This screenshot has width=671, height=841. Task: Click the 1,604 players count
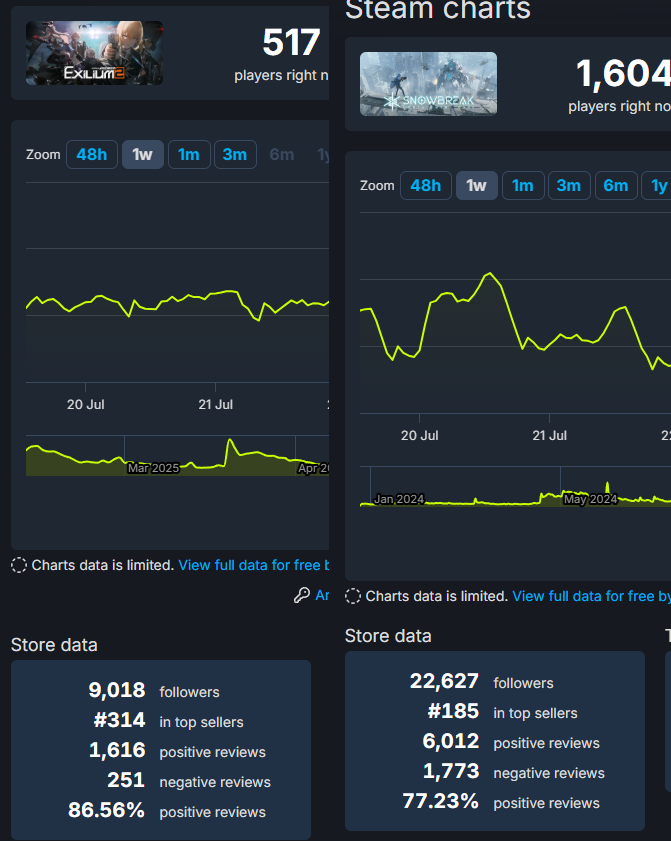click(x=623, y=73)
